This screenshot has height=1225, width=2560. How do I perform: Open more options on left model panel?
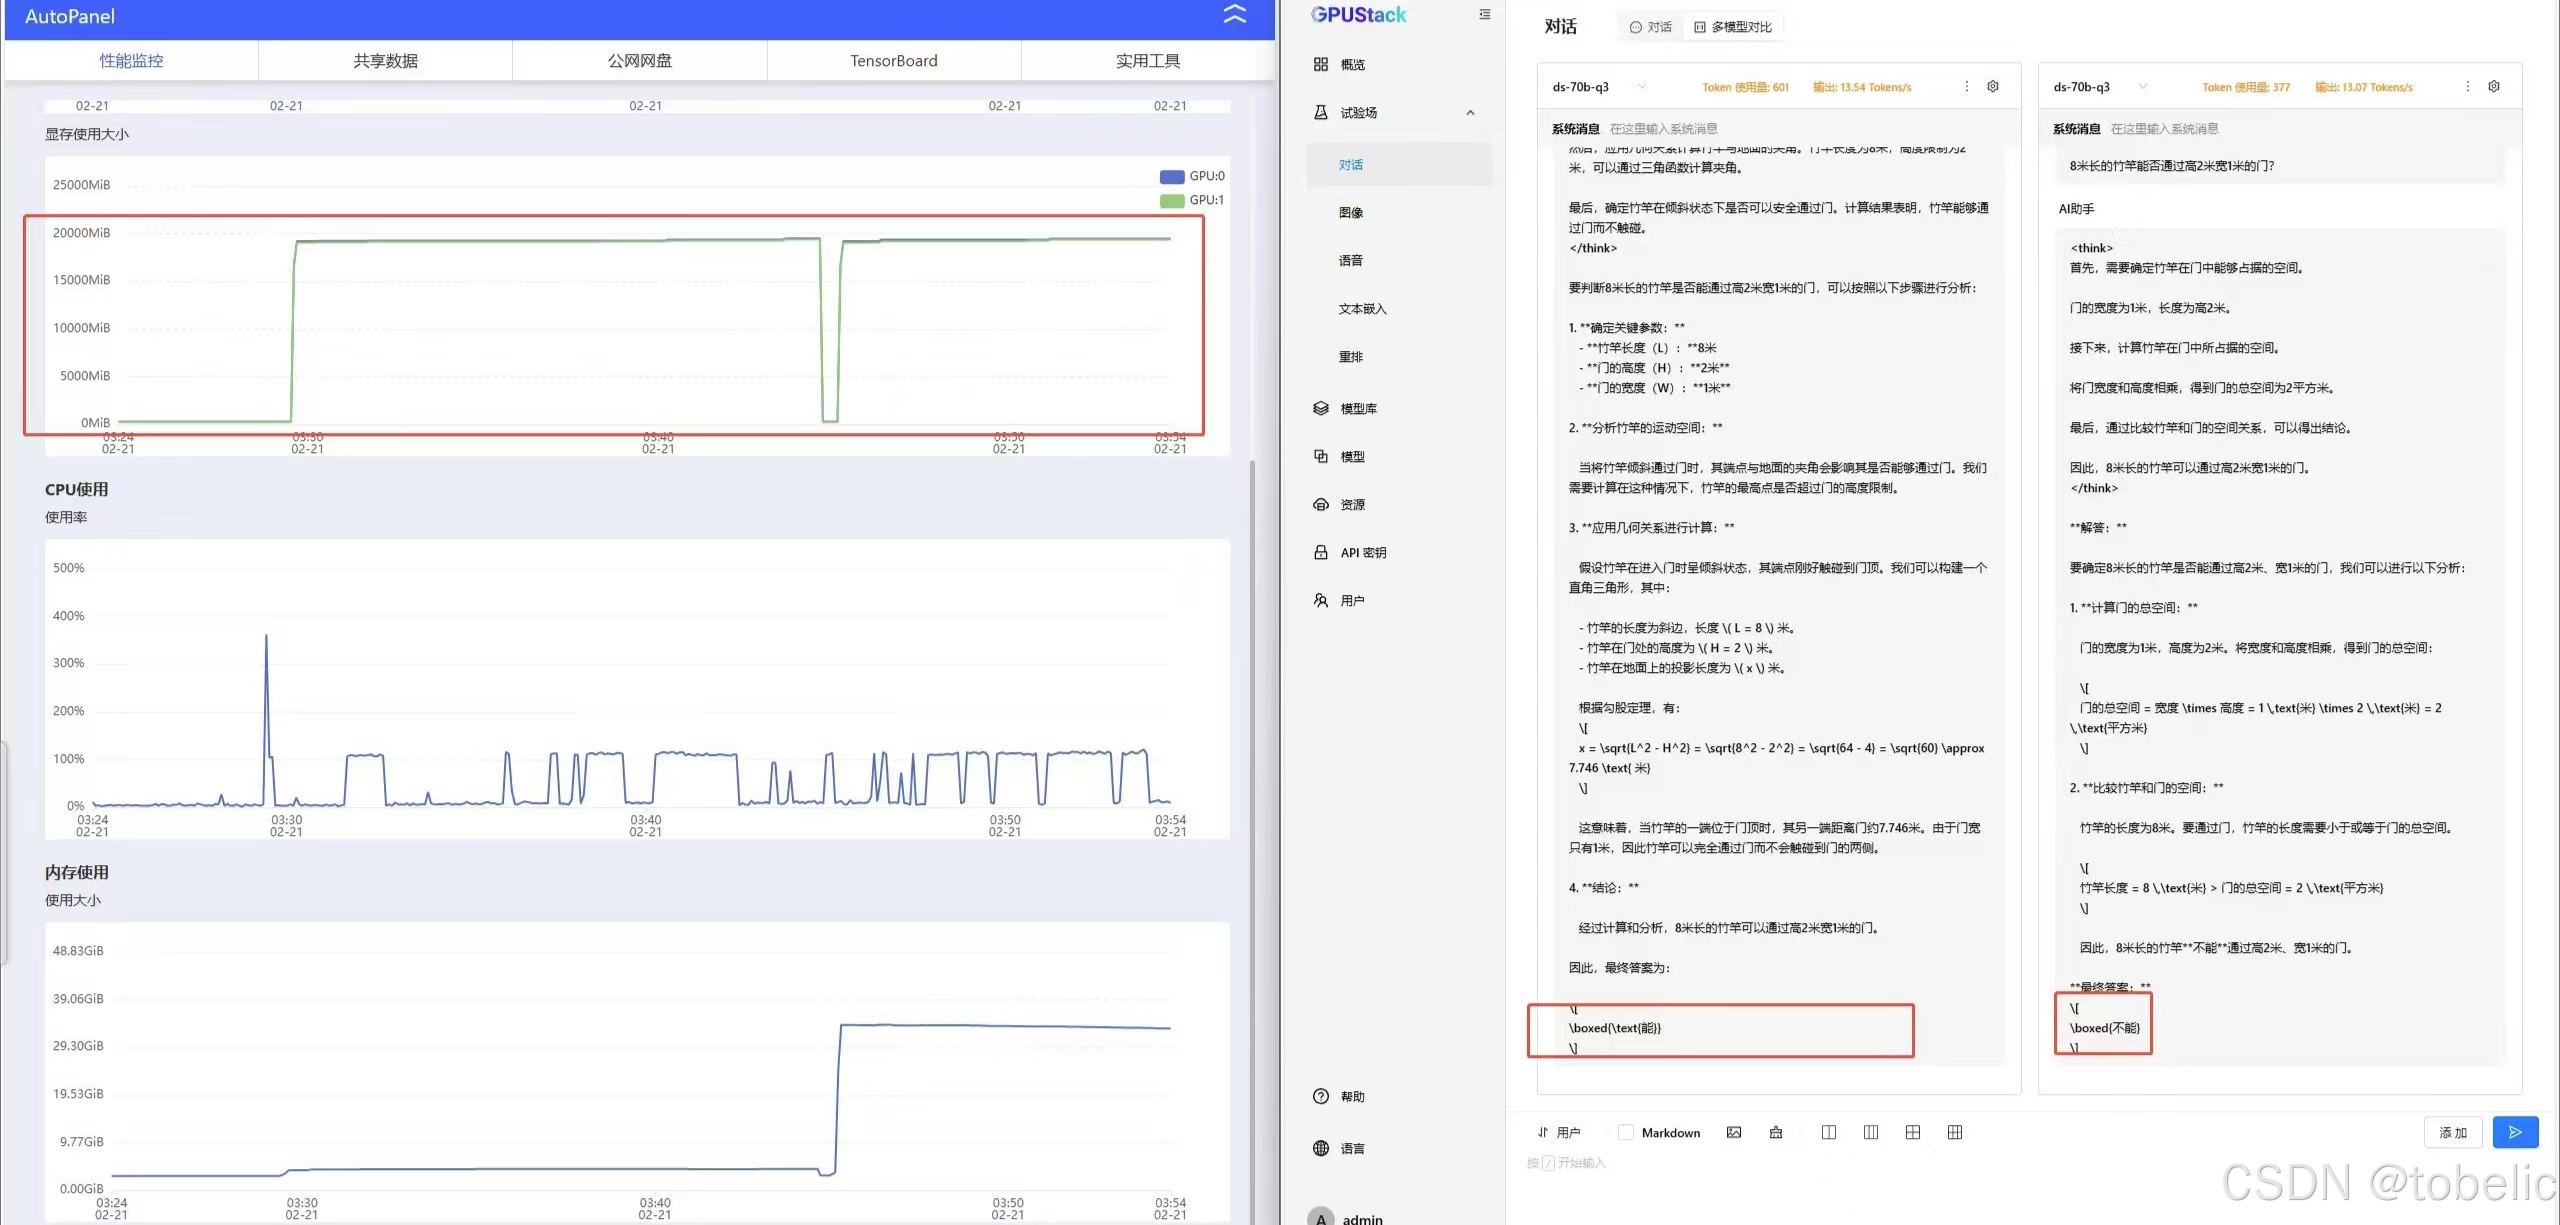[x=1966, y=87]
